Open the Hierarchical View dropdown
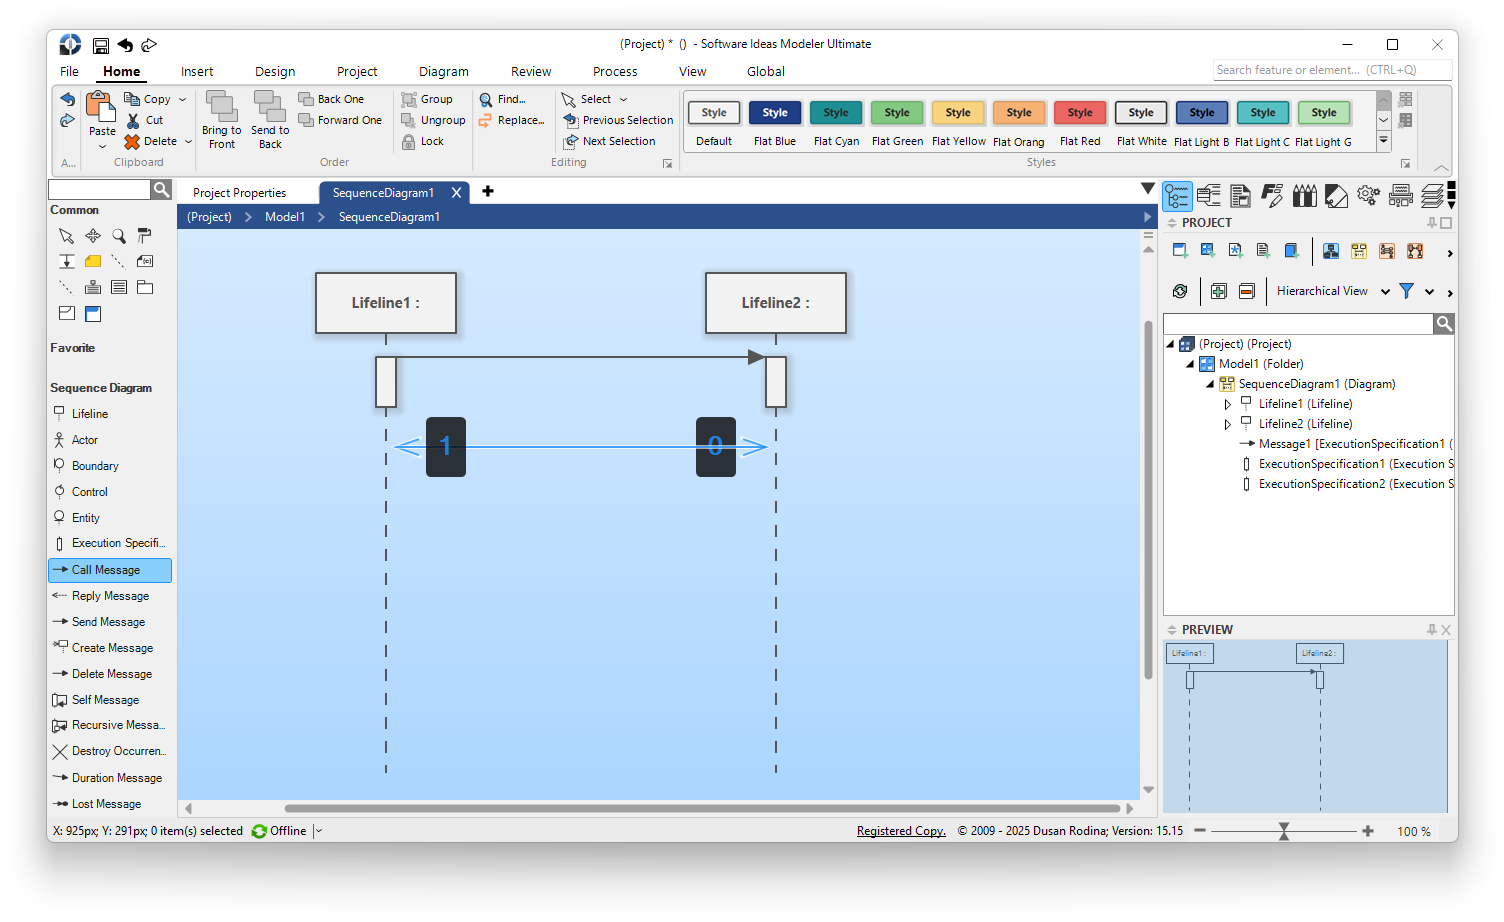 tap(1385, 290)
